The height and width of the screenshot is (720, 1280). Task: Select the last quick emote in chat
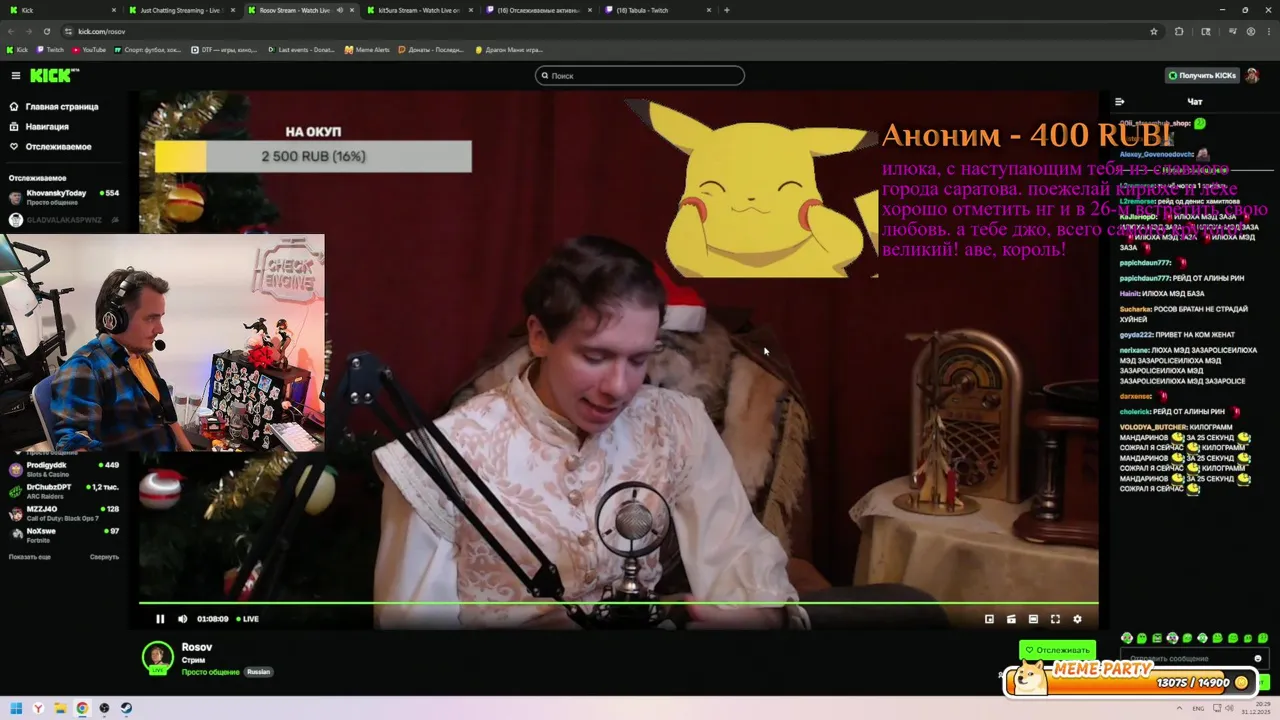coord(1263,638)
